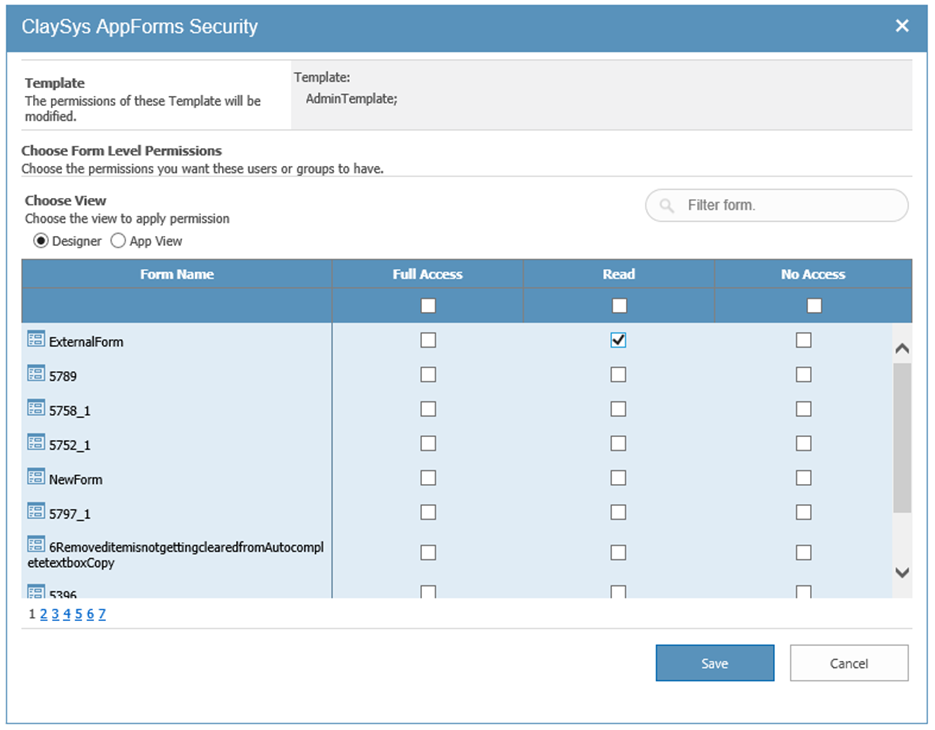935x730 pixels.
Task: Cancel the security dialog
Action: pyautogui.click(x=849, y=663)
